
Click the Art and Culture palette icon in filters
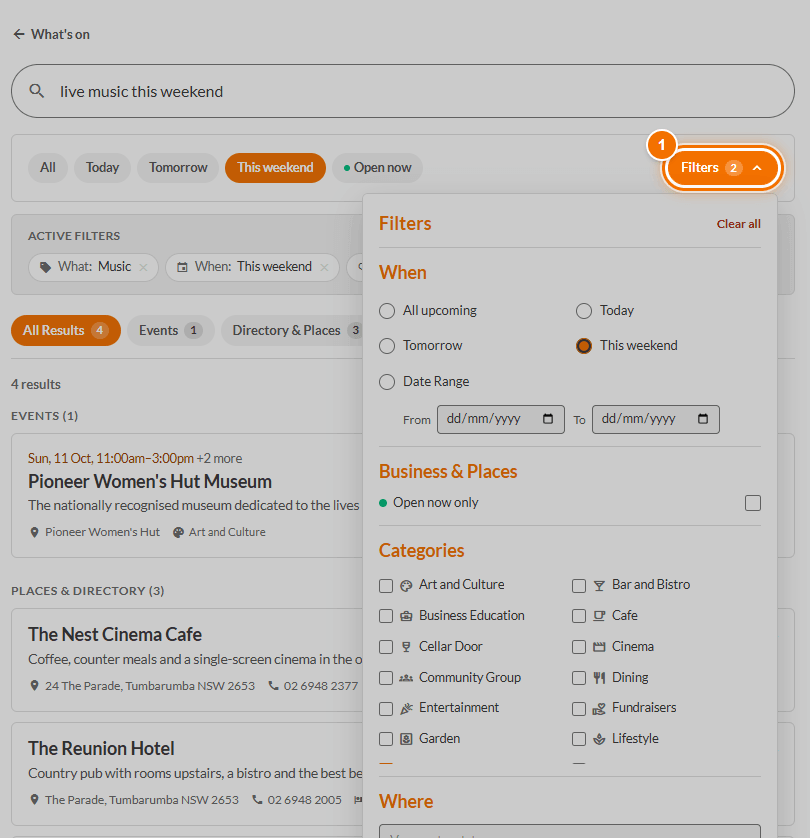(406, 586)
